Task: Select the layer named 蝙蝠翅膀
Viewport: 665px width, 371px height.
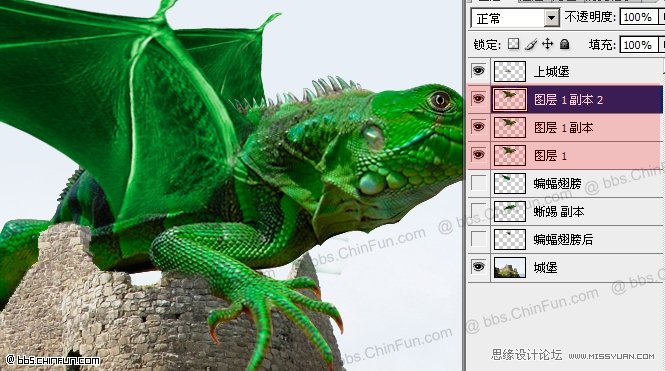Action: tap(557, 184)
